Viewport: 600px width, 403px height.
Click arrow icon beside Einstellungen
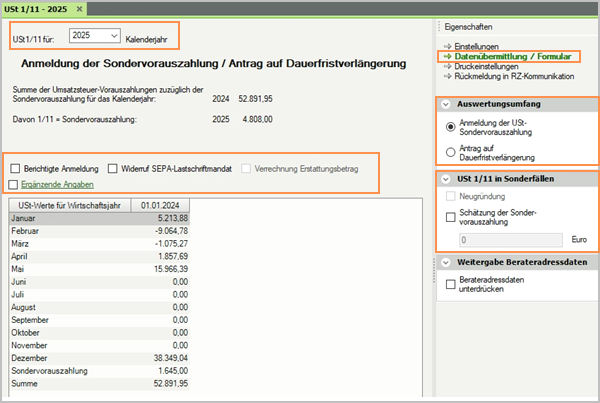tap(447, 46)
